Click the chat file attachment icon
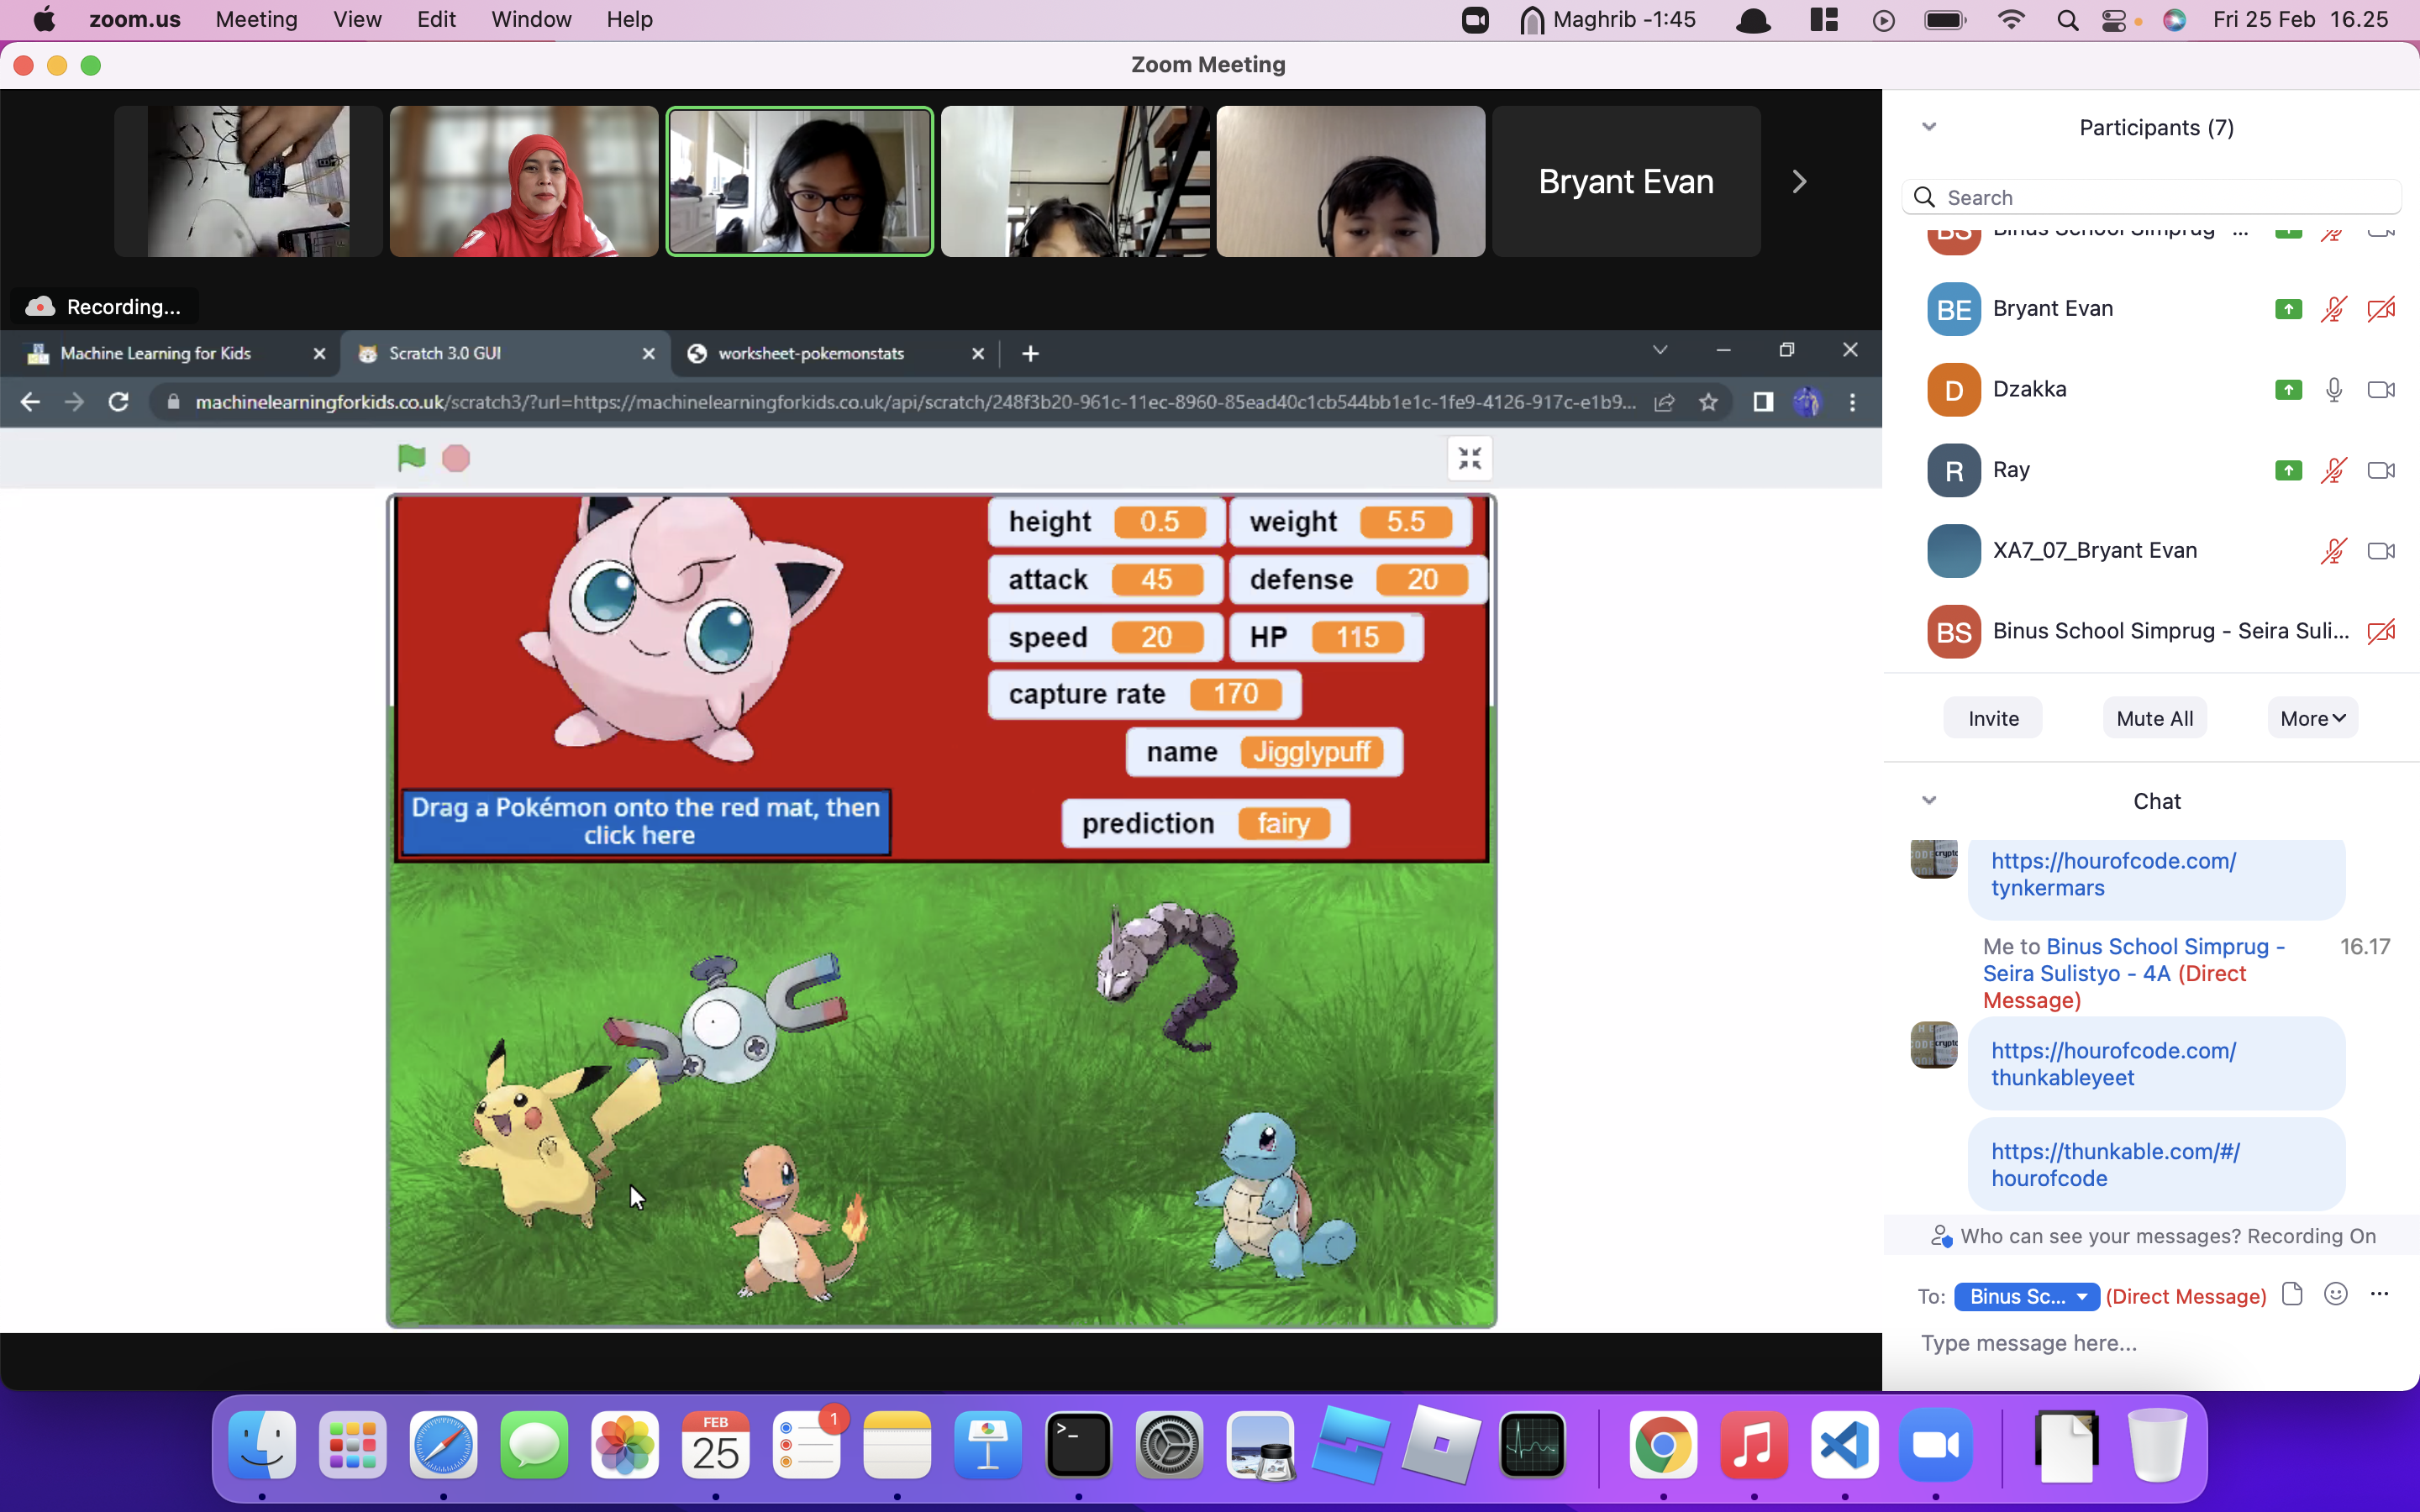 tap(2292, 1294)
